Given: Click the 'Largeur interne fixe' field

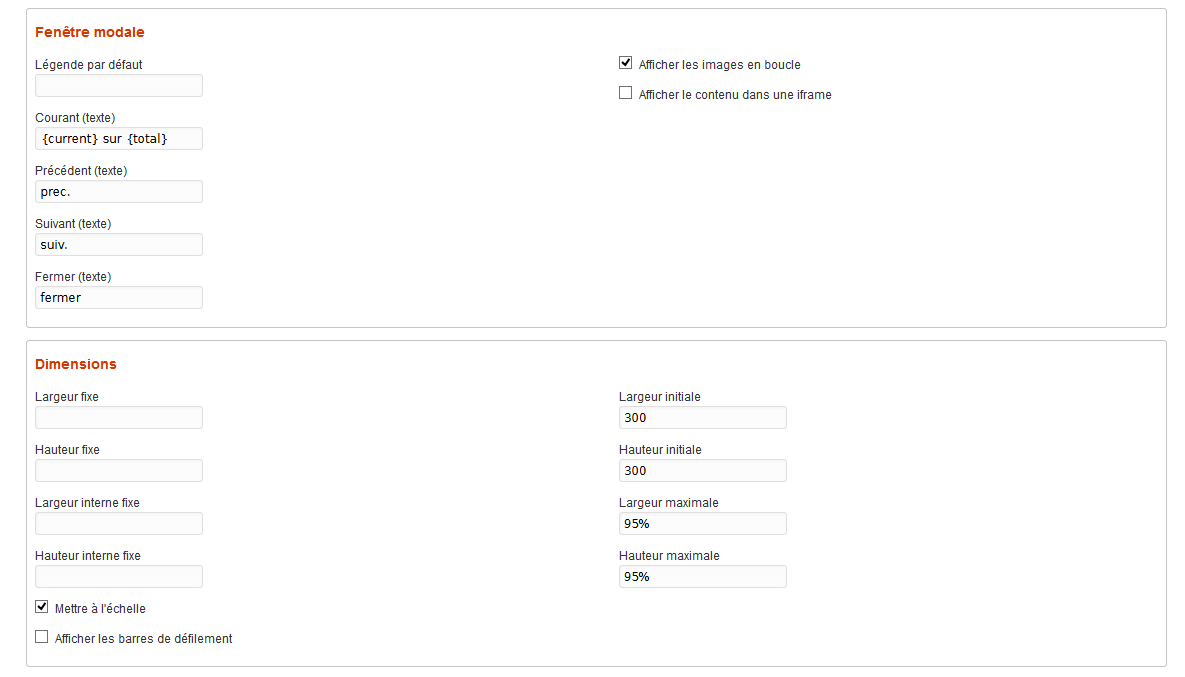Looking at the screenshot, I should 119,524.
